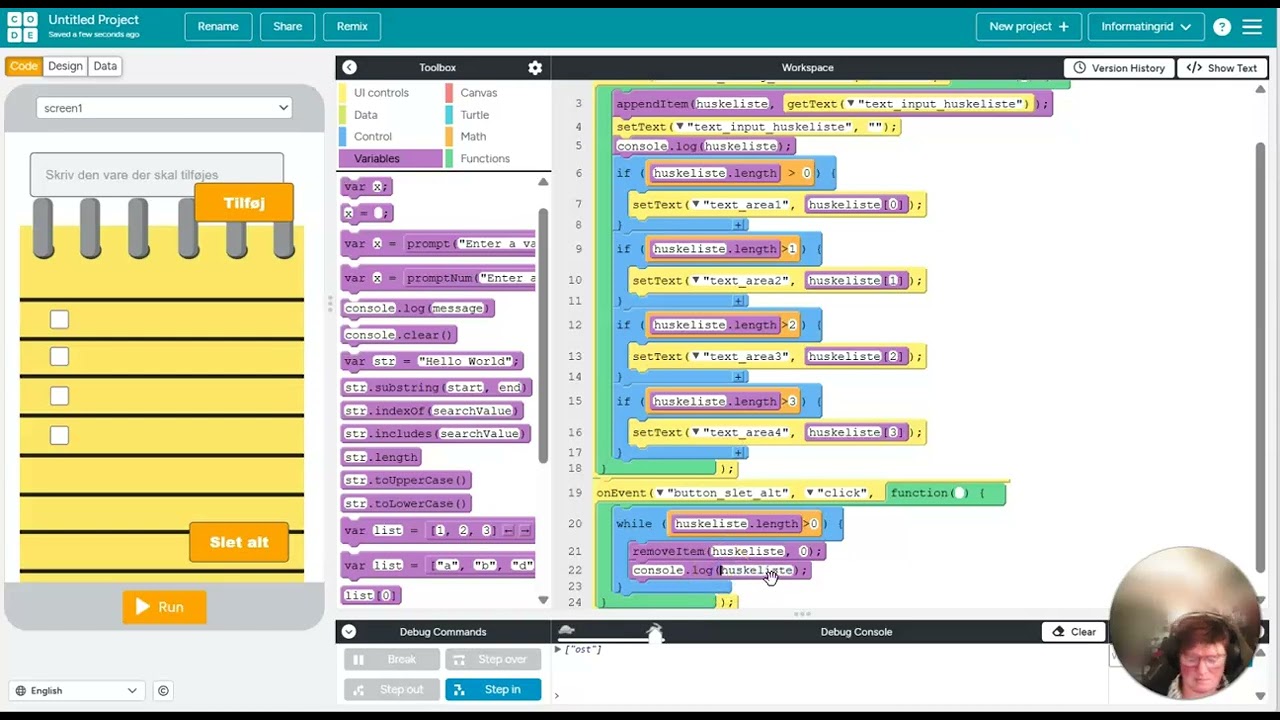Screen dimensions: 1280x720
Task: Switch to Design mode tab
Action: pos(65,66)
